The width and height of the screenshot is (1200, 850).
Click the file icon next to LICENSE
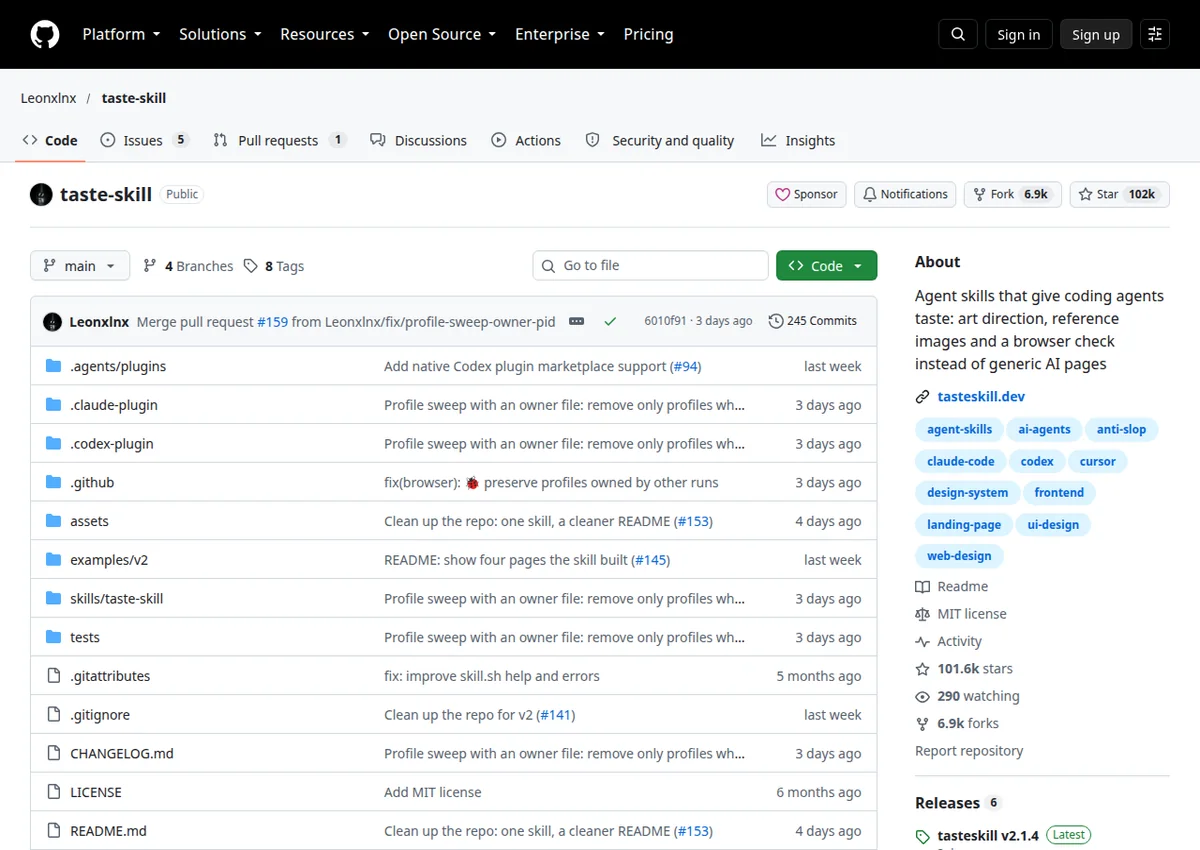(54, 792)
